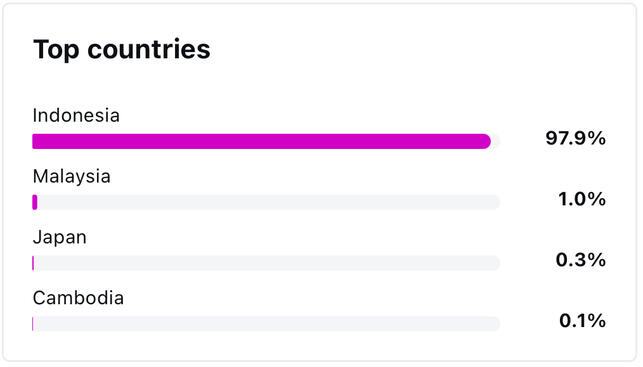This screenshot has width=643, height=367.
Task: Click the tiny magenta Japan bar fill
Action: point(33,263)
